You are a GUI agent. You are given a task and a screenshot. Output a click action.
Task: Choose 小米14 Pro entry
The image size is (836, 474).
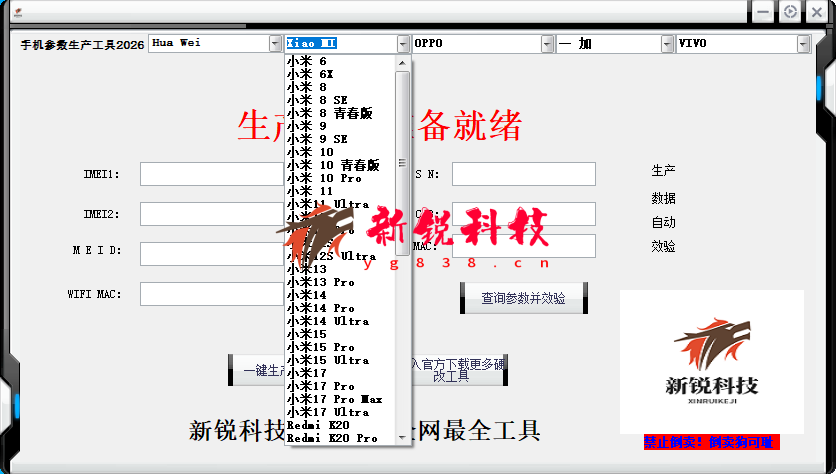[340, 308]
